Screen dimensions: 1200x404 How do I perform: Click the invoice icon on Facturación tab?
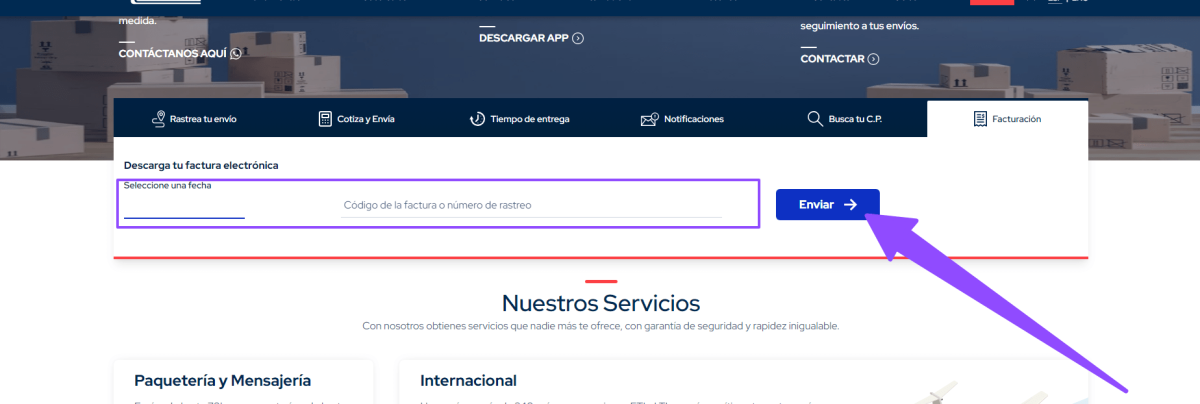tap(980, 119)
